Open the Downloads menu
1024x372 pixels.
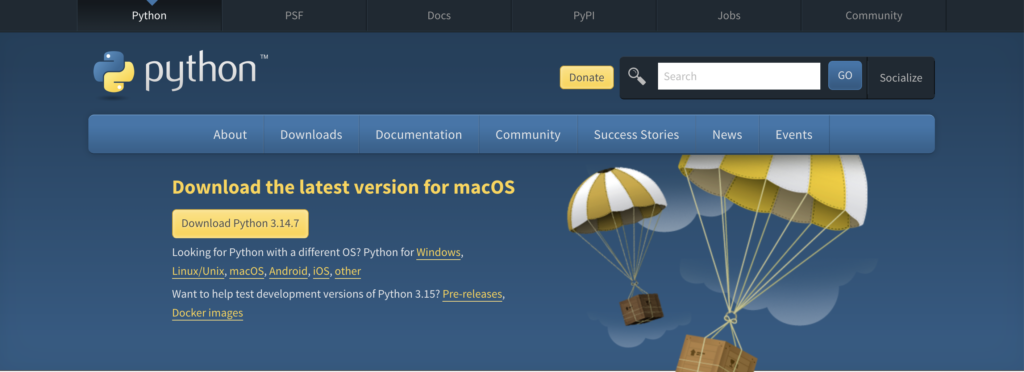(x=311, y=134)
